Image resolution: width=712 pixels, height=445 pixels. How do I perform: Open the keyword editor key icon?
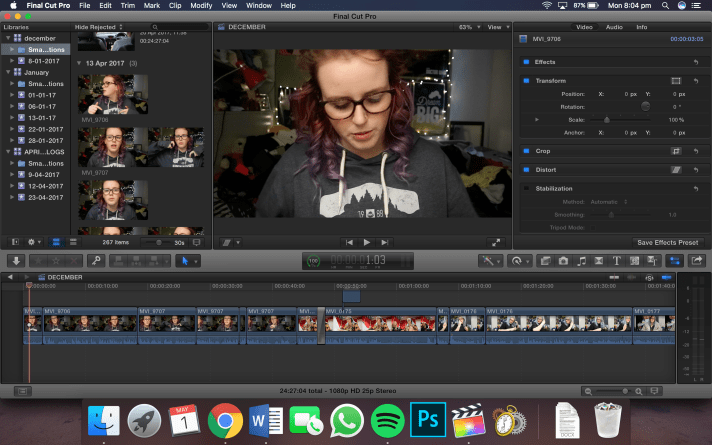(98, 260)
